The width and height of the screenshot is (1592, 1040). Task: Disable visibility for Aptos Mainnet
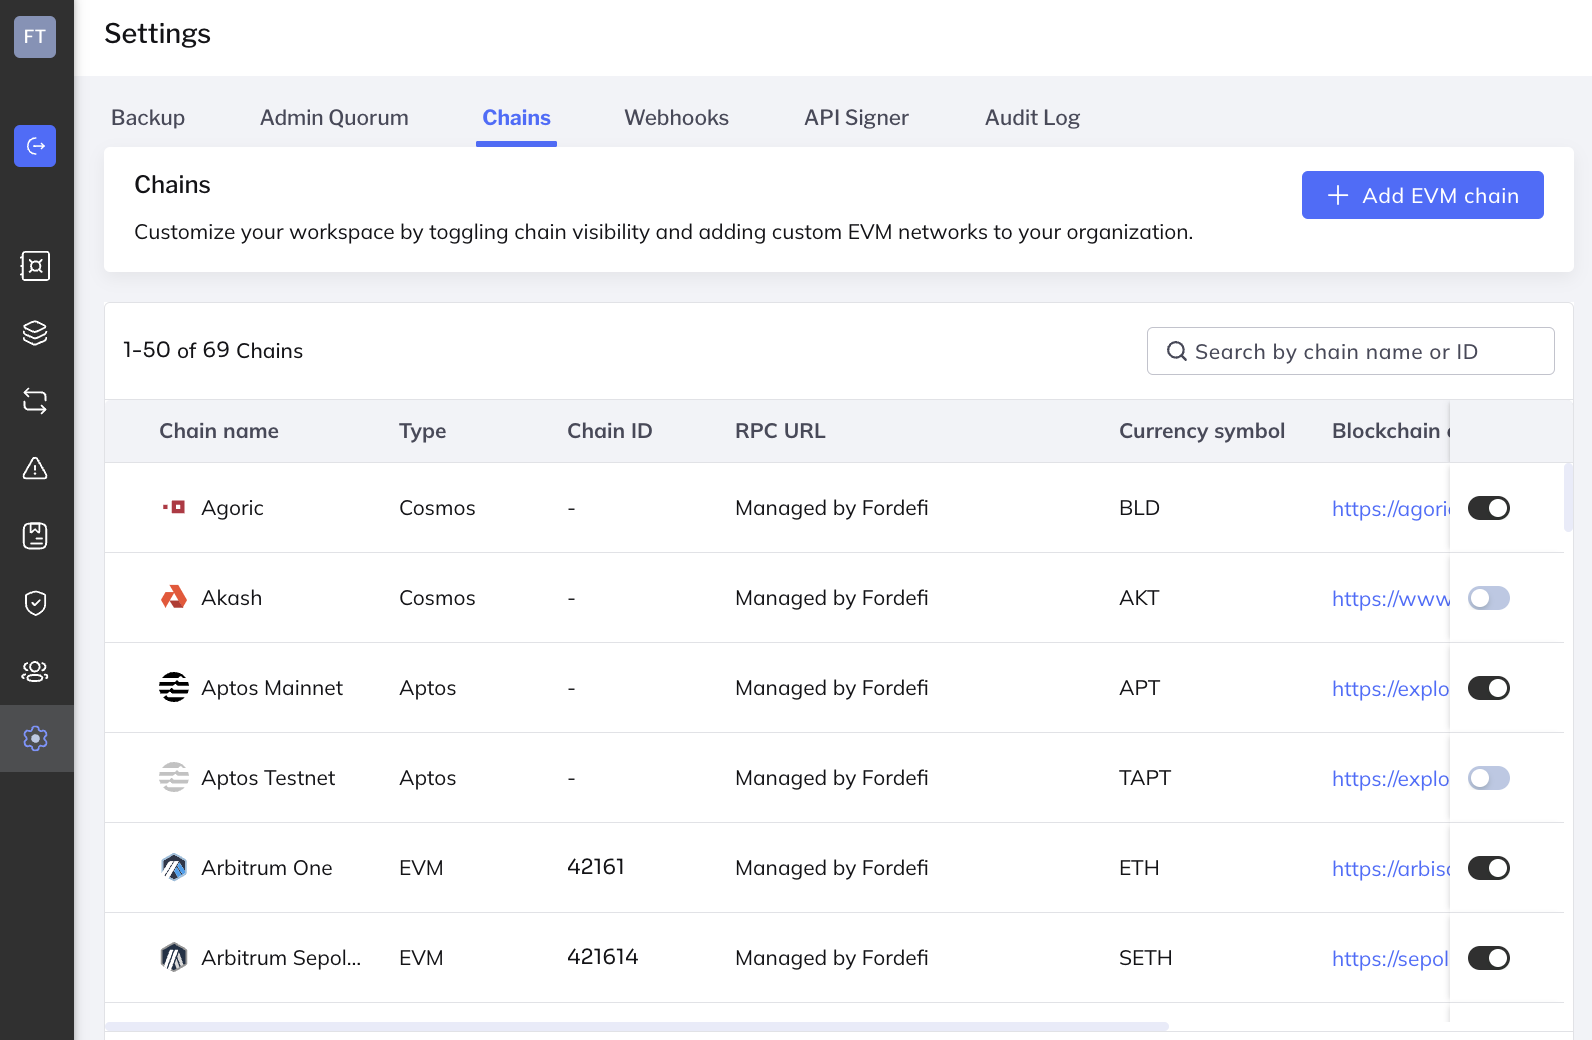point(1489,688)
